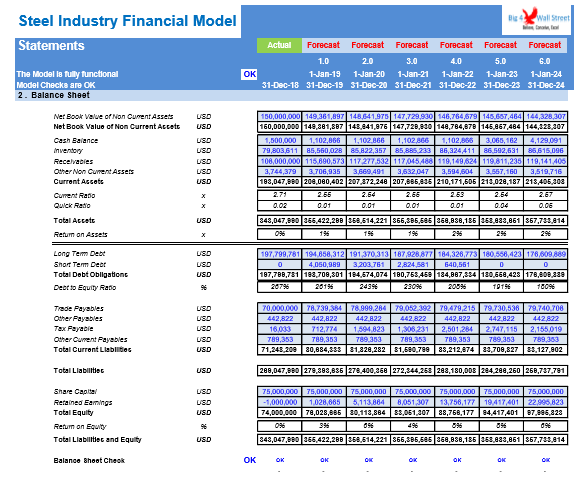
Task: Click Retained Earnings cell for 31-Dec-18
Action: [280, 402]
